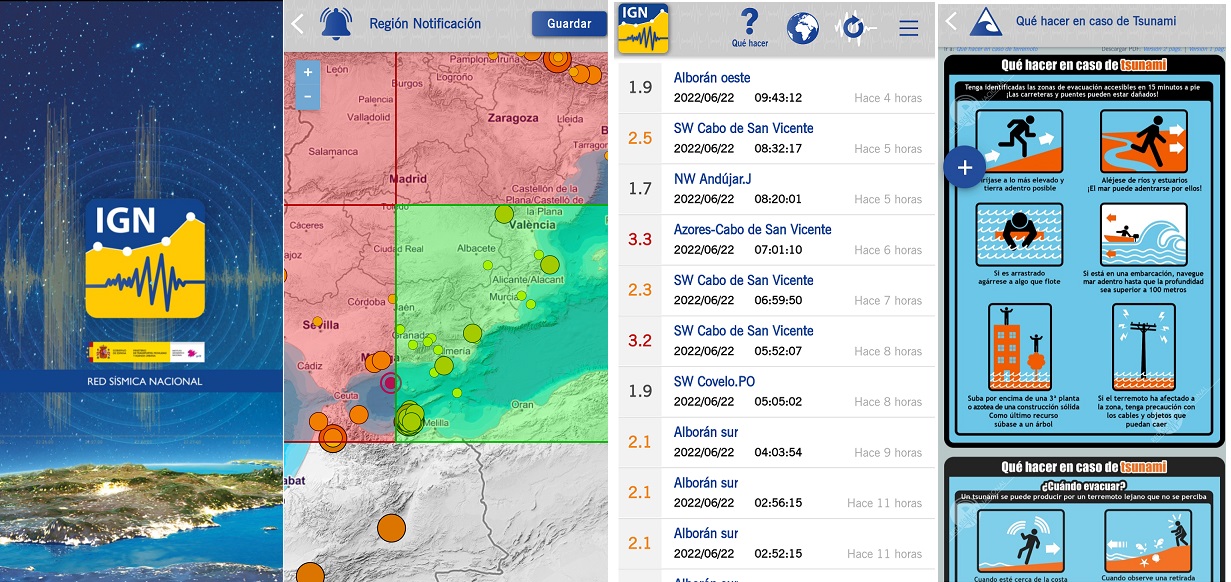Tap the 'Región Notificación' title
The image size is (1231, 582).
click(425, 24)
